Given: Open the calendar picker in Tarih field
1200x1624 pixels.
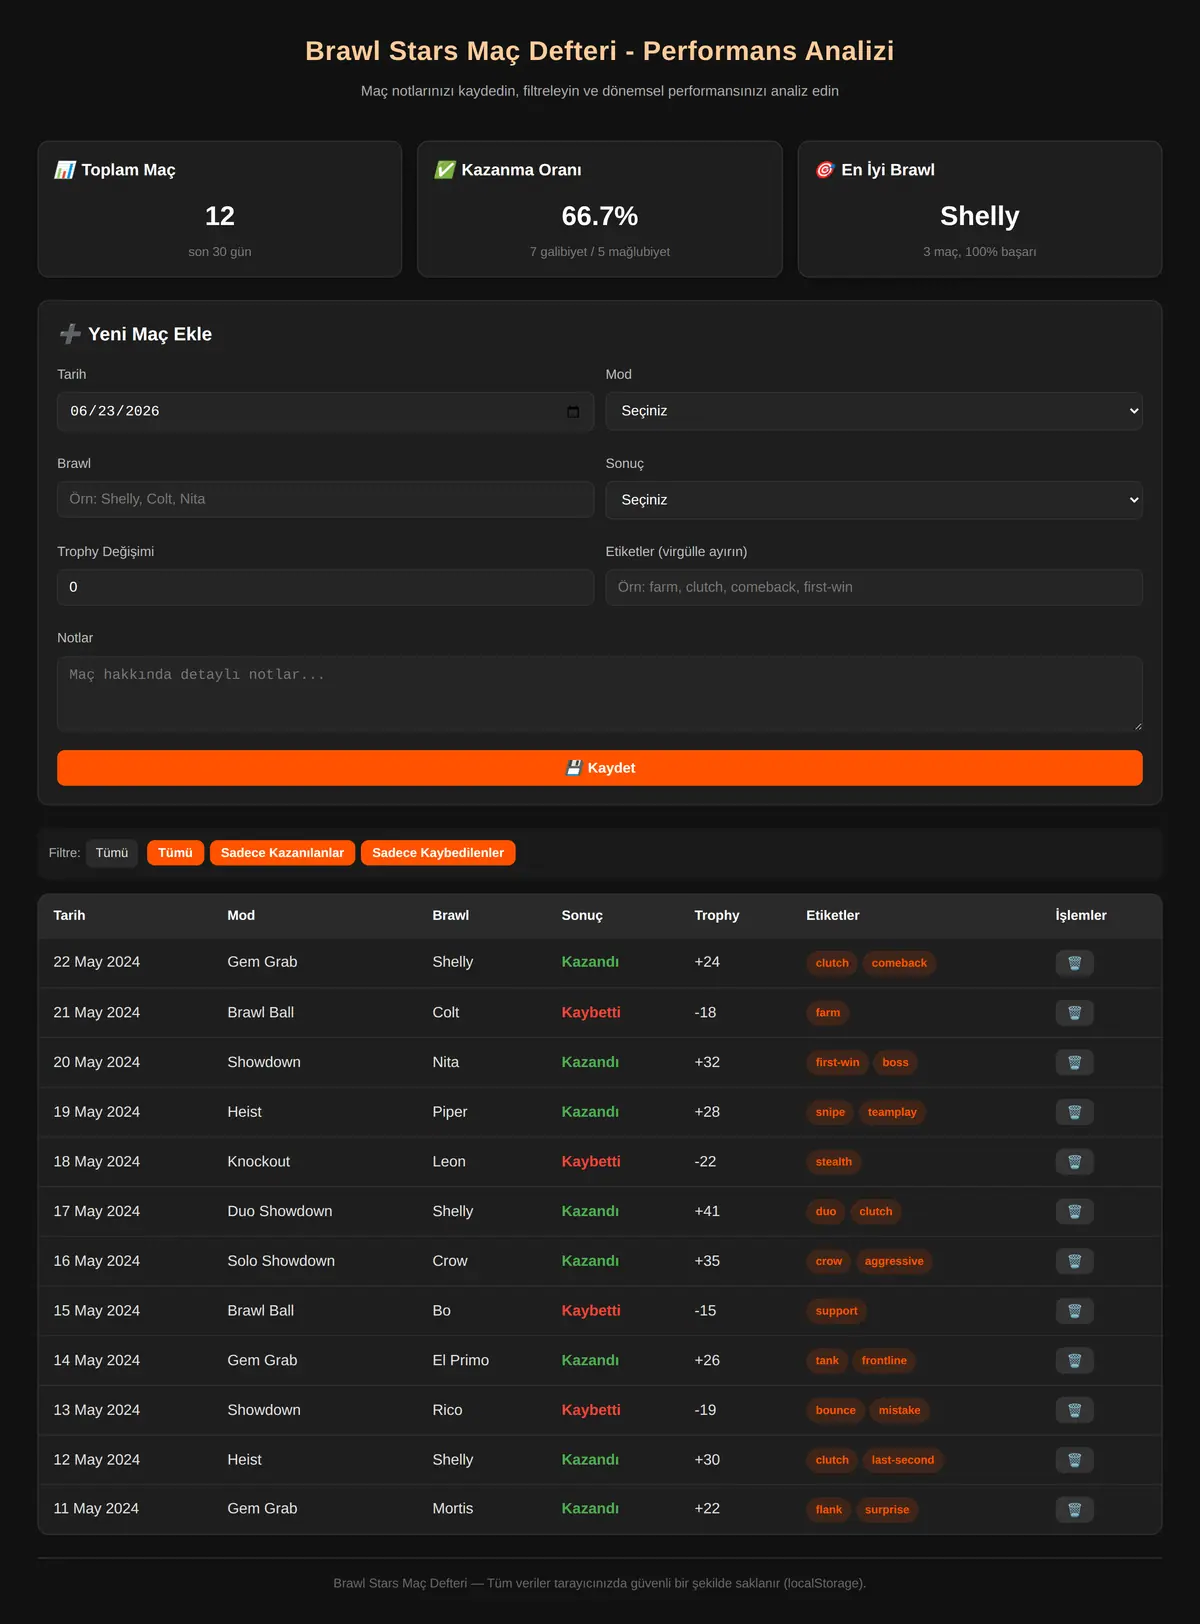Looking at the screenshot, I should (x=573, y=412).
